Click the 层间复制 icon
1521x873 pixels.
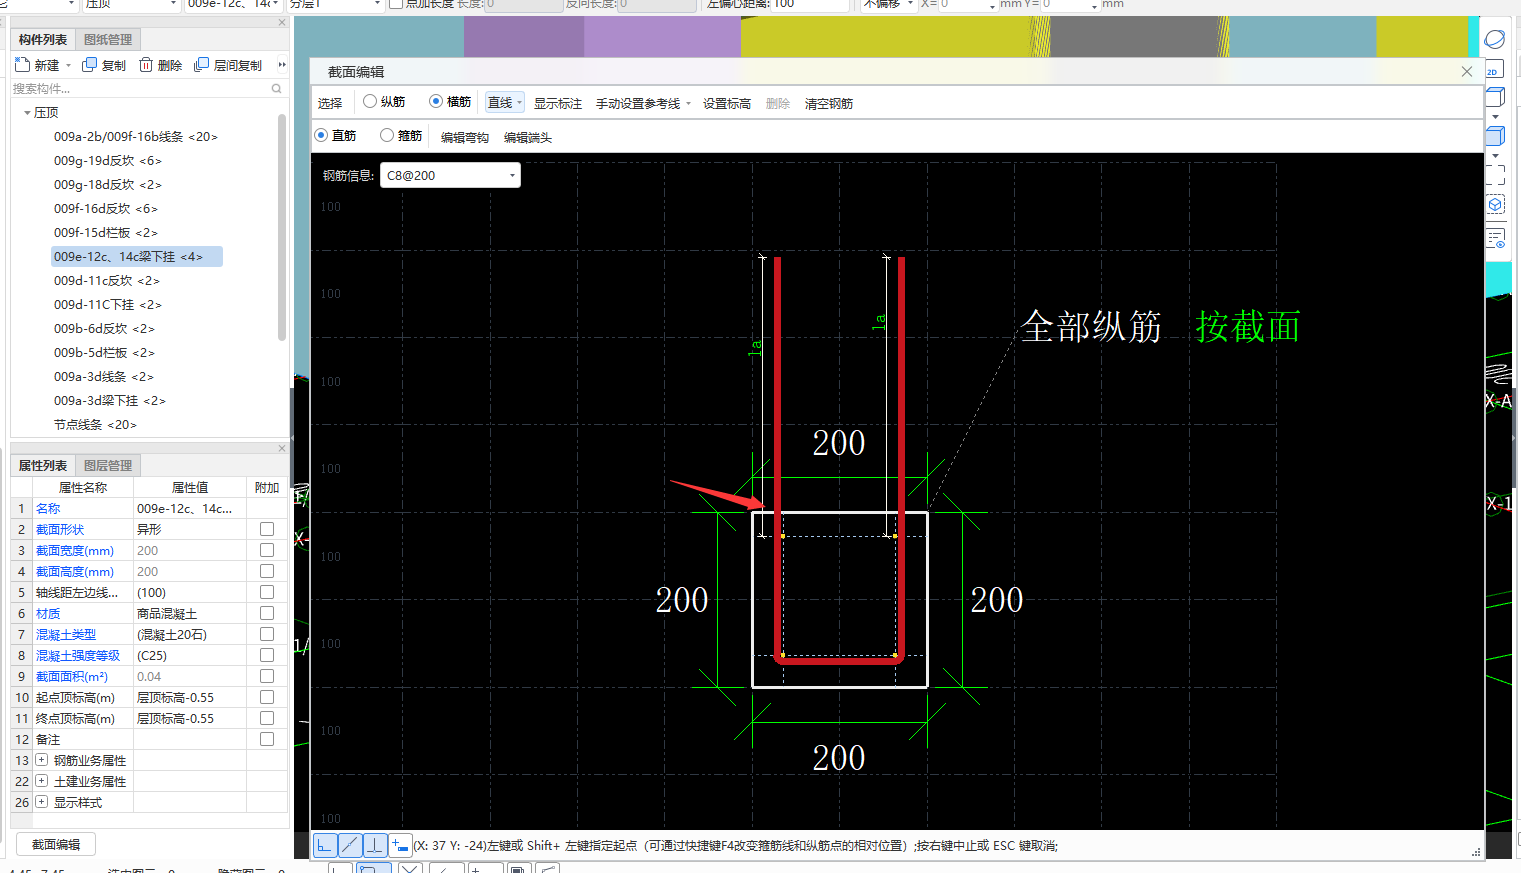[x=201, y=65]
